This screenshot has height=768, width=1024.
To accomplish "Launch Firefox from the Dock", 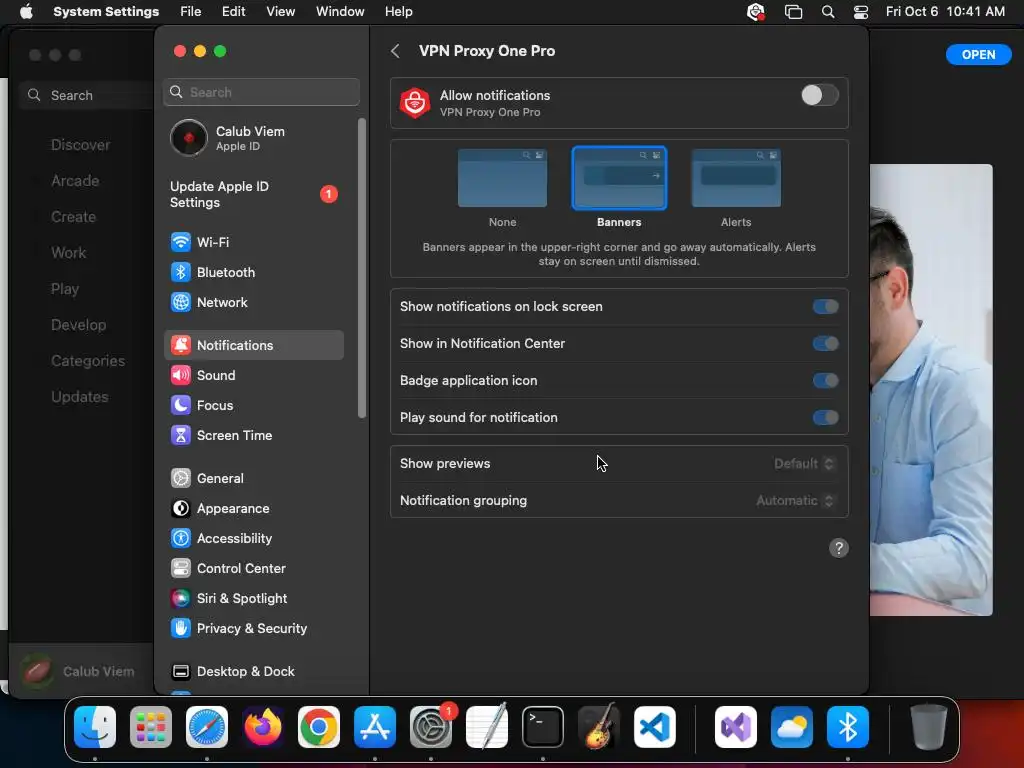I will click(x=263, y=727).
